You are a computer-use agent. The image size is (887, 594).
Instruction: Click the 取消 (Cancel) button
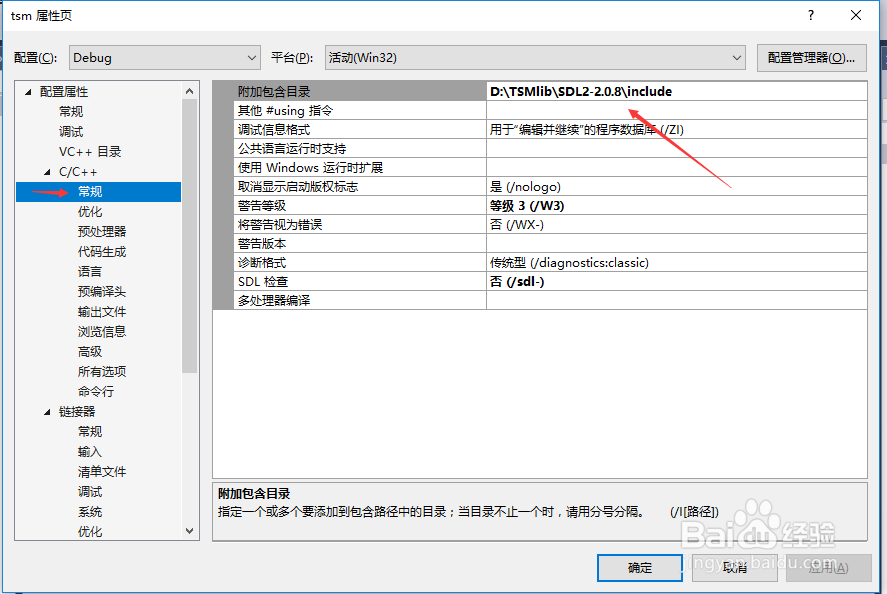click(x=733, y=567)
